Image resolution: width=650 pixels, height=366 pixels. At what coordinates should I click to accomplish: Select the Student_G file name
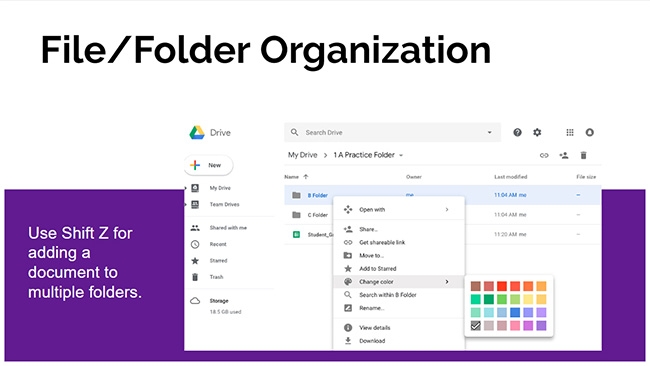pyautogui.click(x=320, y=235)
